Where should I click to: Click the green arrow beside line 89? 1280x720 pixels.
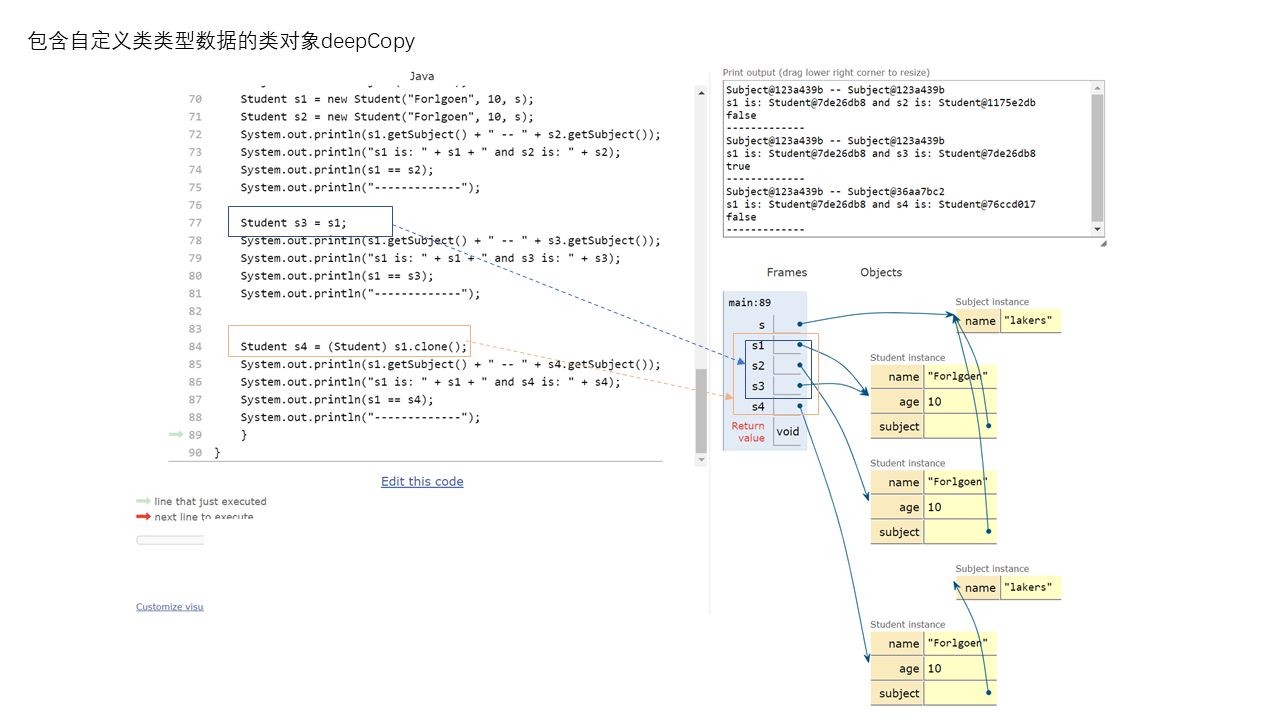(176, 435)
